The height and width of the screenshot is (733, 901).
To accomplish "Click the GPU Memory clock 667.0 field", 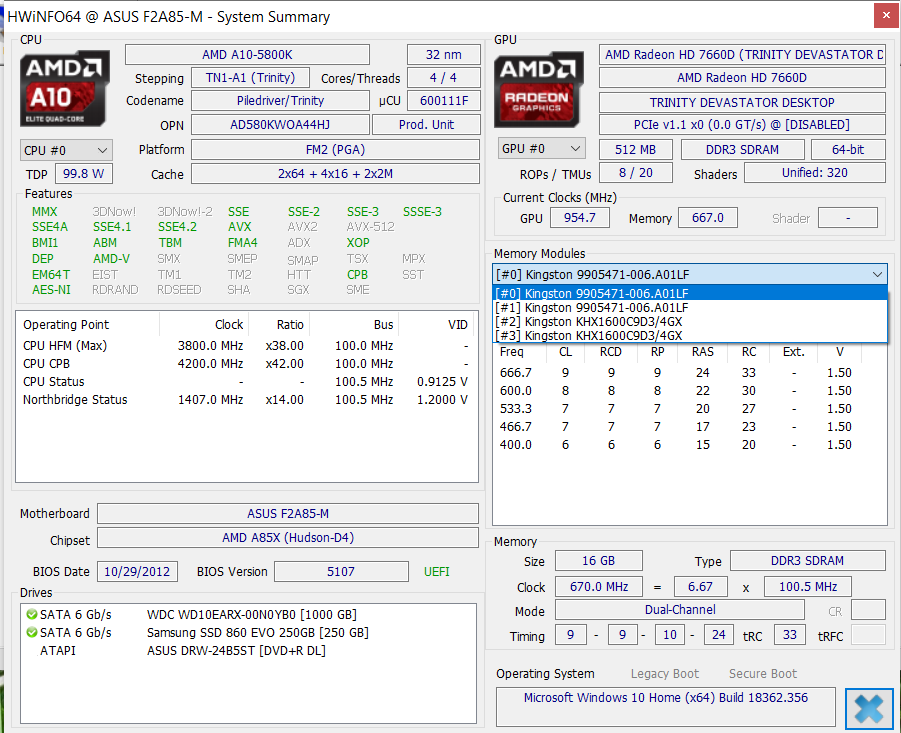I will 708,218.
